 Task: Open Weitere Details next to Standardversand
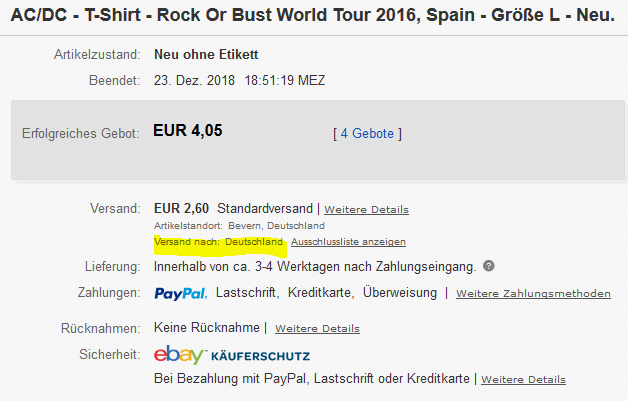365,210
